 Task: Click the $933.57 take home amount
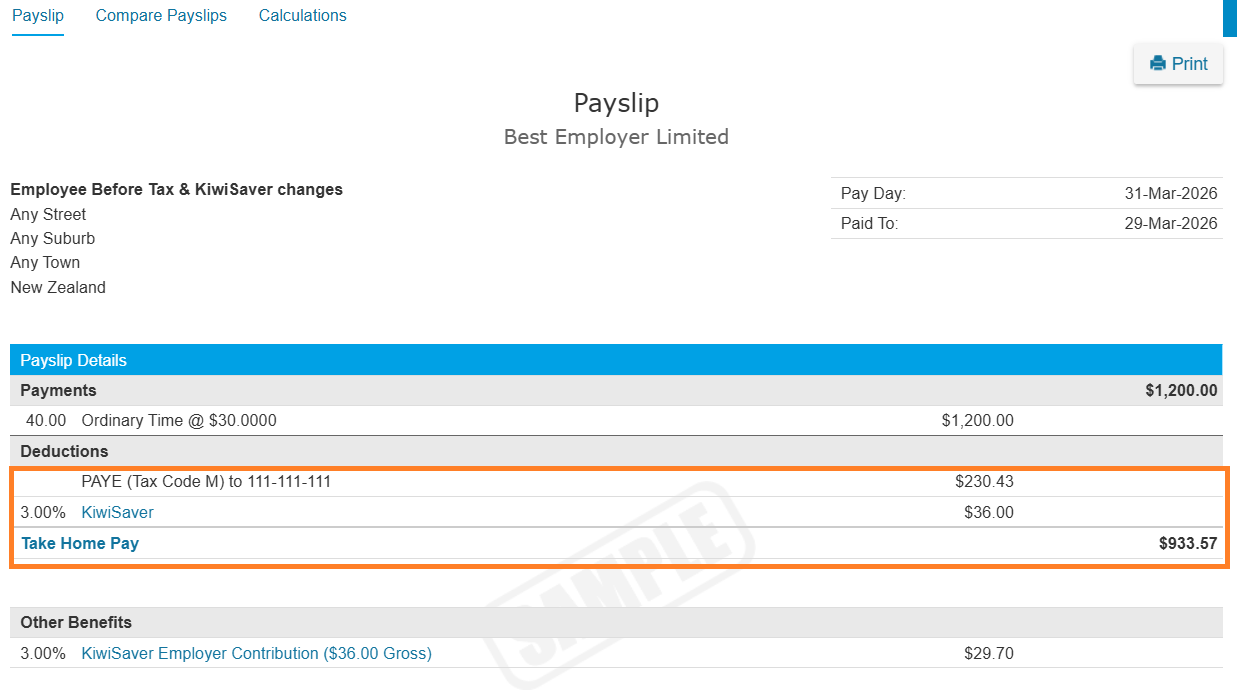(x=1188, y=544)
